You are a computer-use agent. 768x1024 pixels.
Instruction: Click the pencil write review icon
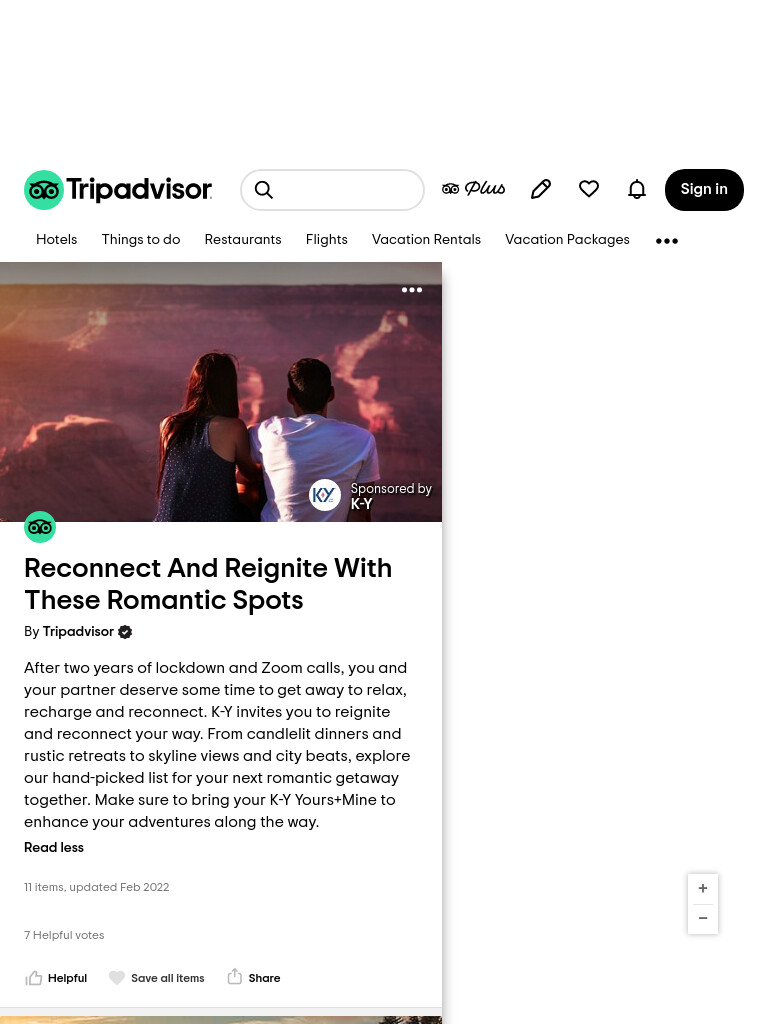click(x=541, y=189)
